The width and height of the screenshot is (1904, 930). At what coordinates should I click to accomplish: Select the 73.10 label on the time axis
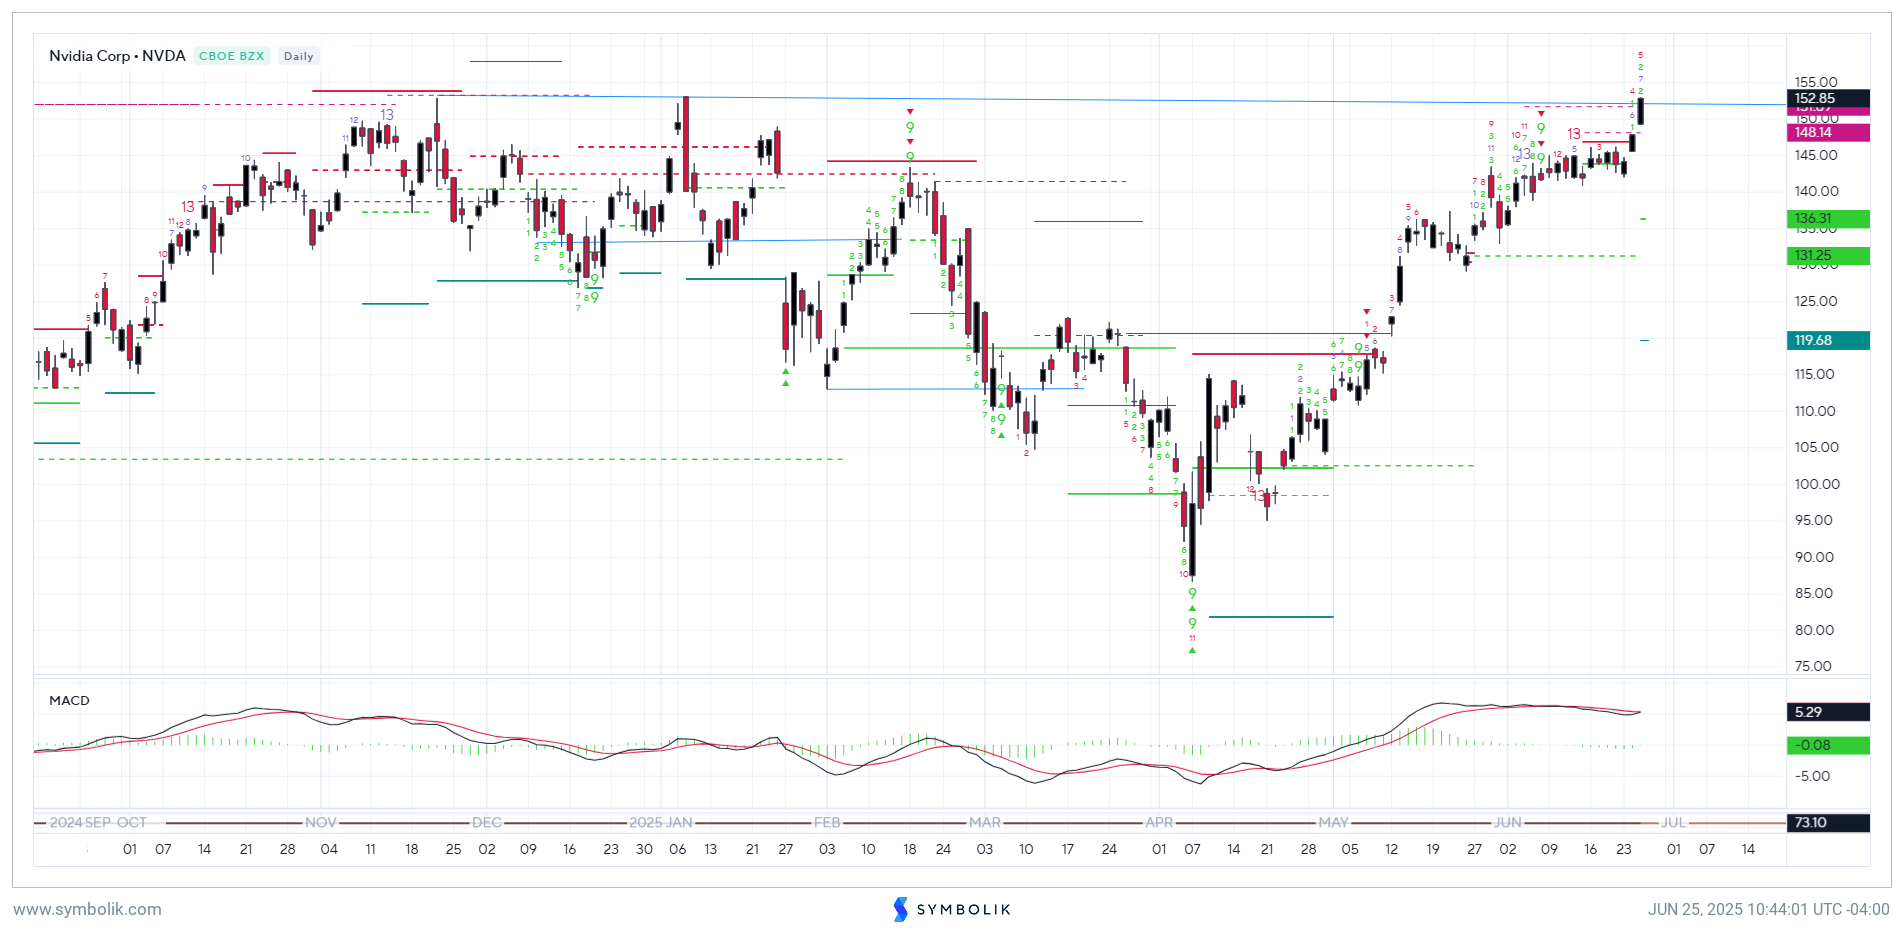[1828, 822]
